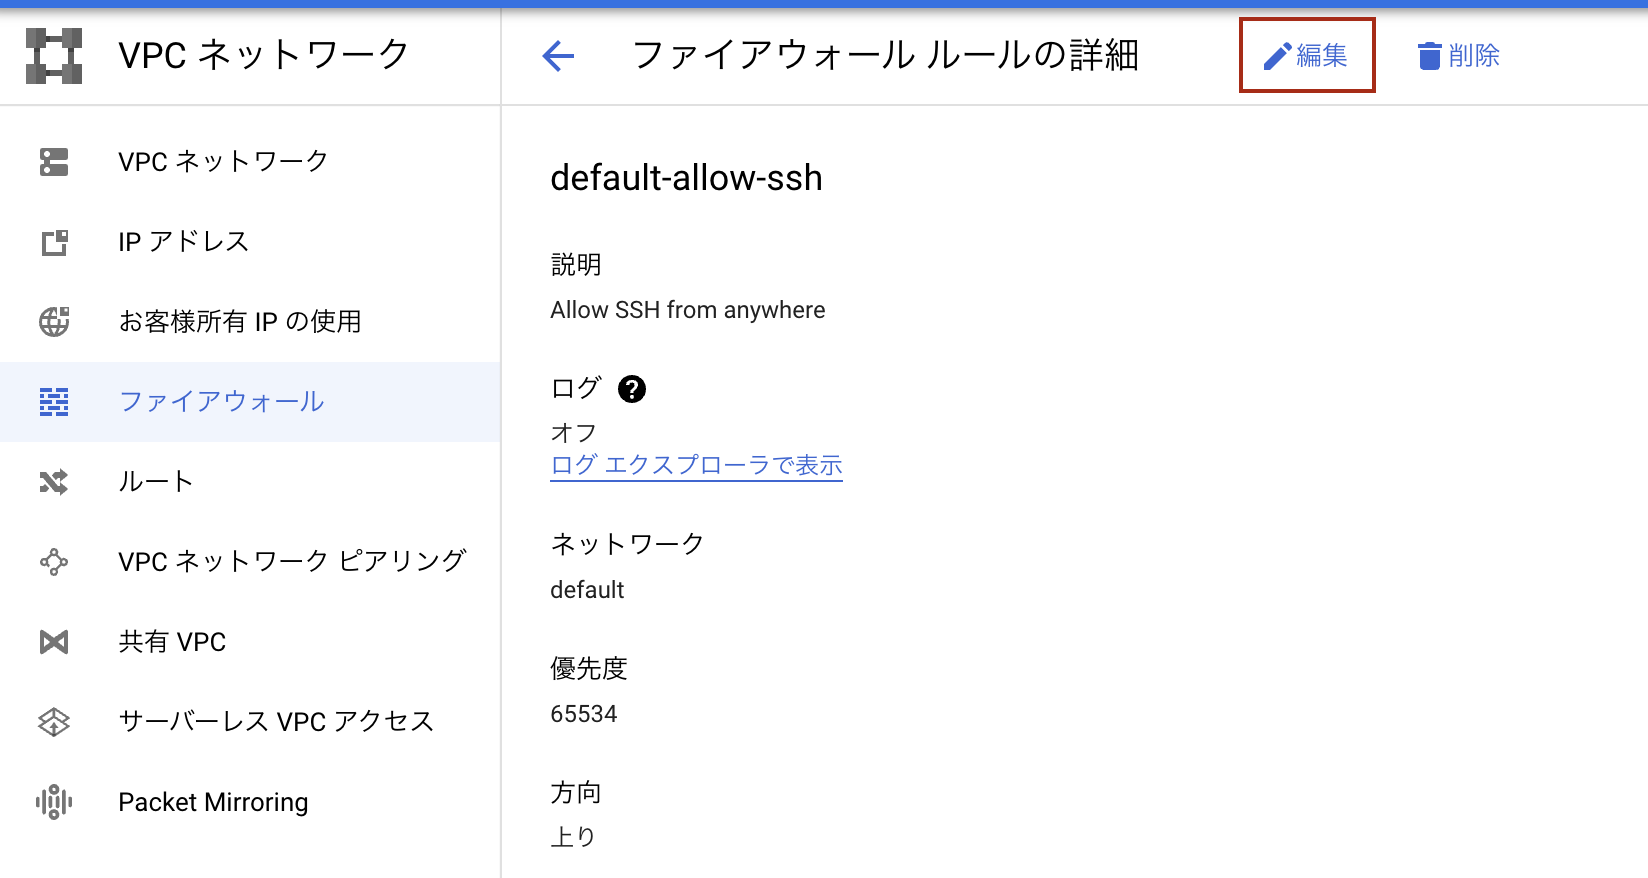1648x878 pixels.
Task: Click the Packet Mirroring sidebar icon
Action: [x=53, y=801]
